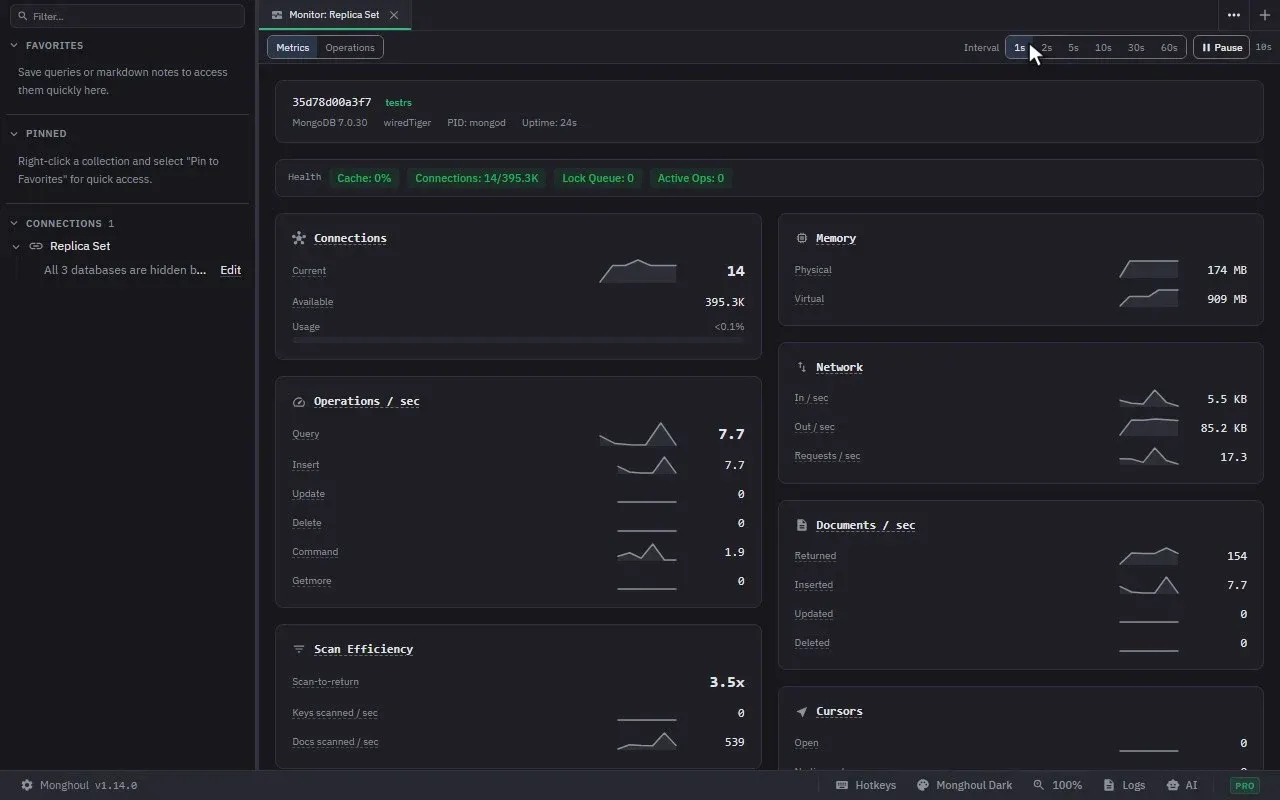Click the Scan Efficiency filter icon
This screenshot has height=800, width=1280.
[298, 649]
